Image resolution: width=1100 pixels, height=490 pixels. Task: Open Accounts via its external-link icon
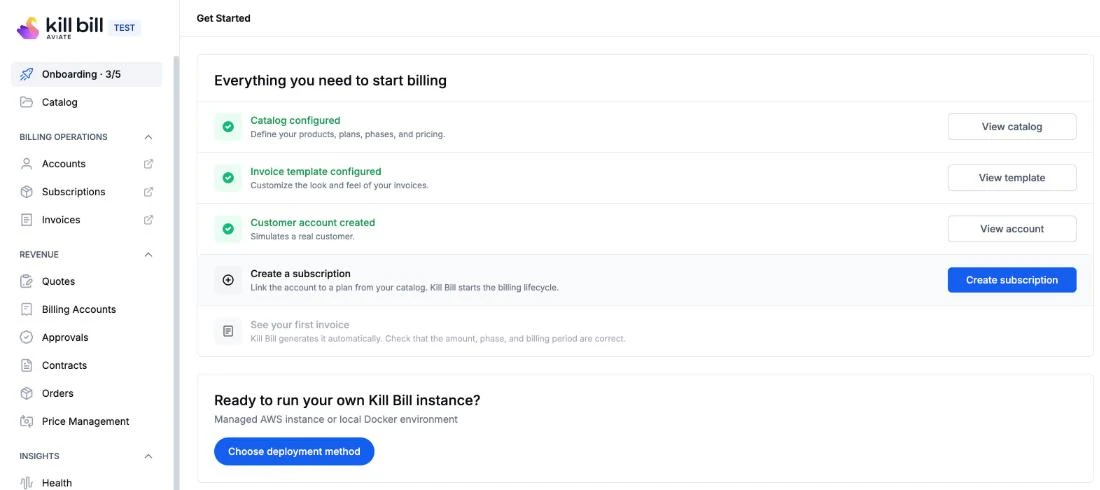pyautogui.click(x=148, y=164)
